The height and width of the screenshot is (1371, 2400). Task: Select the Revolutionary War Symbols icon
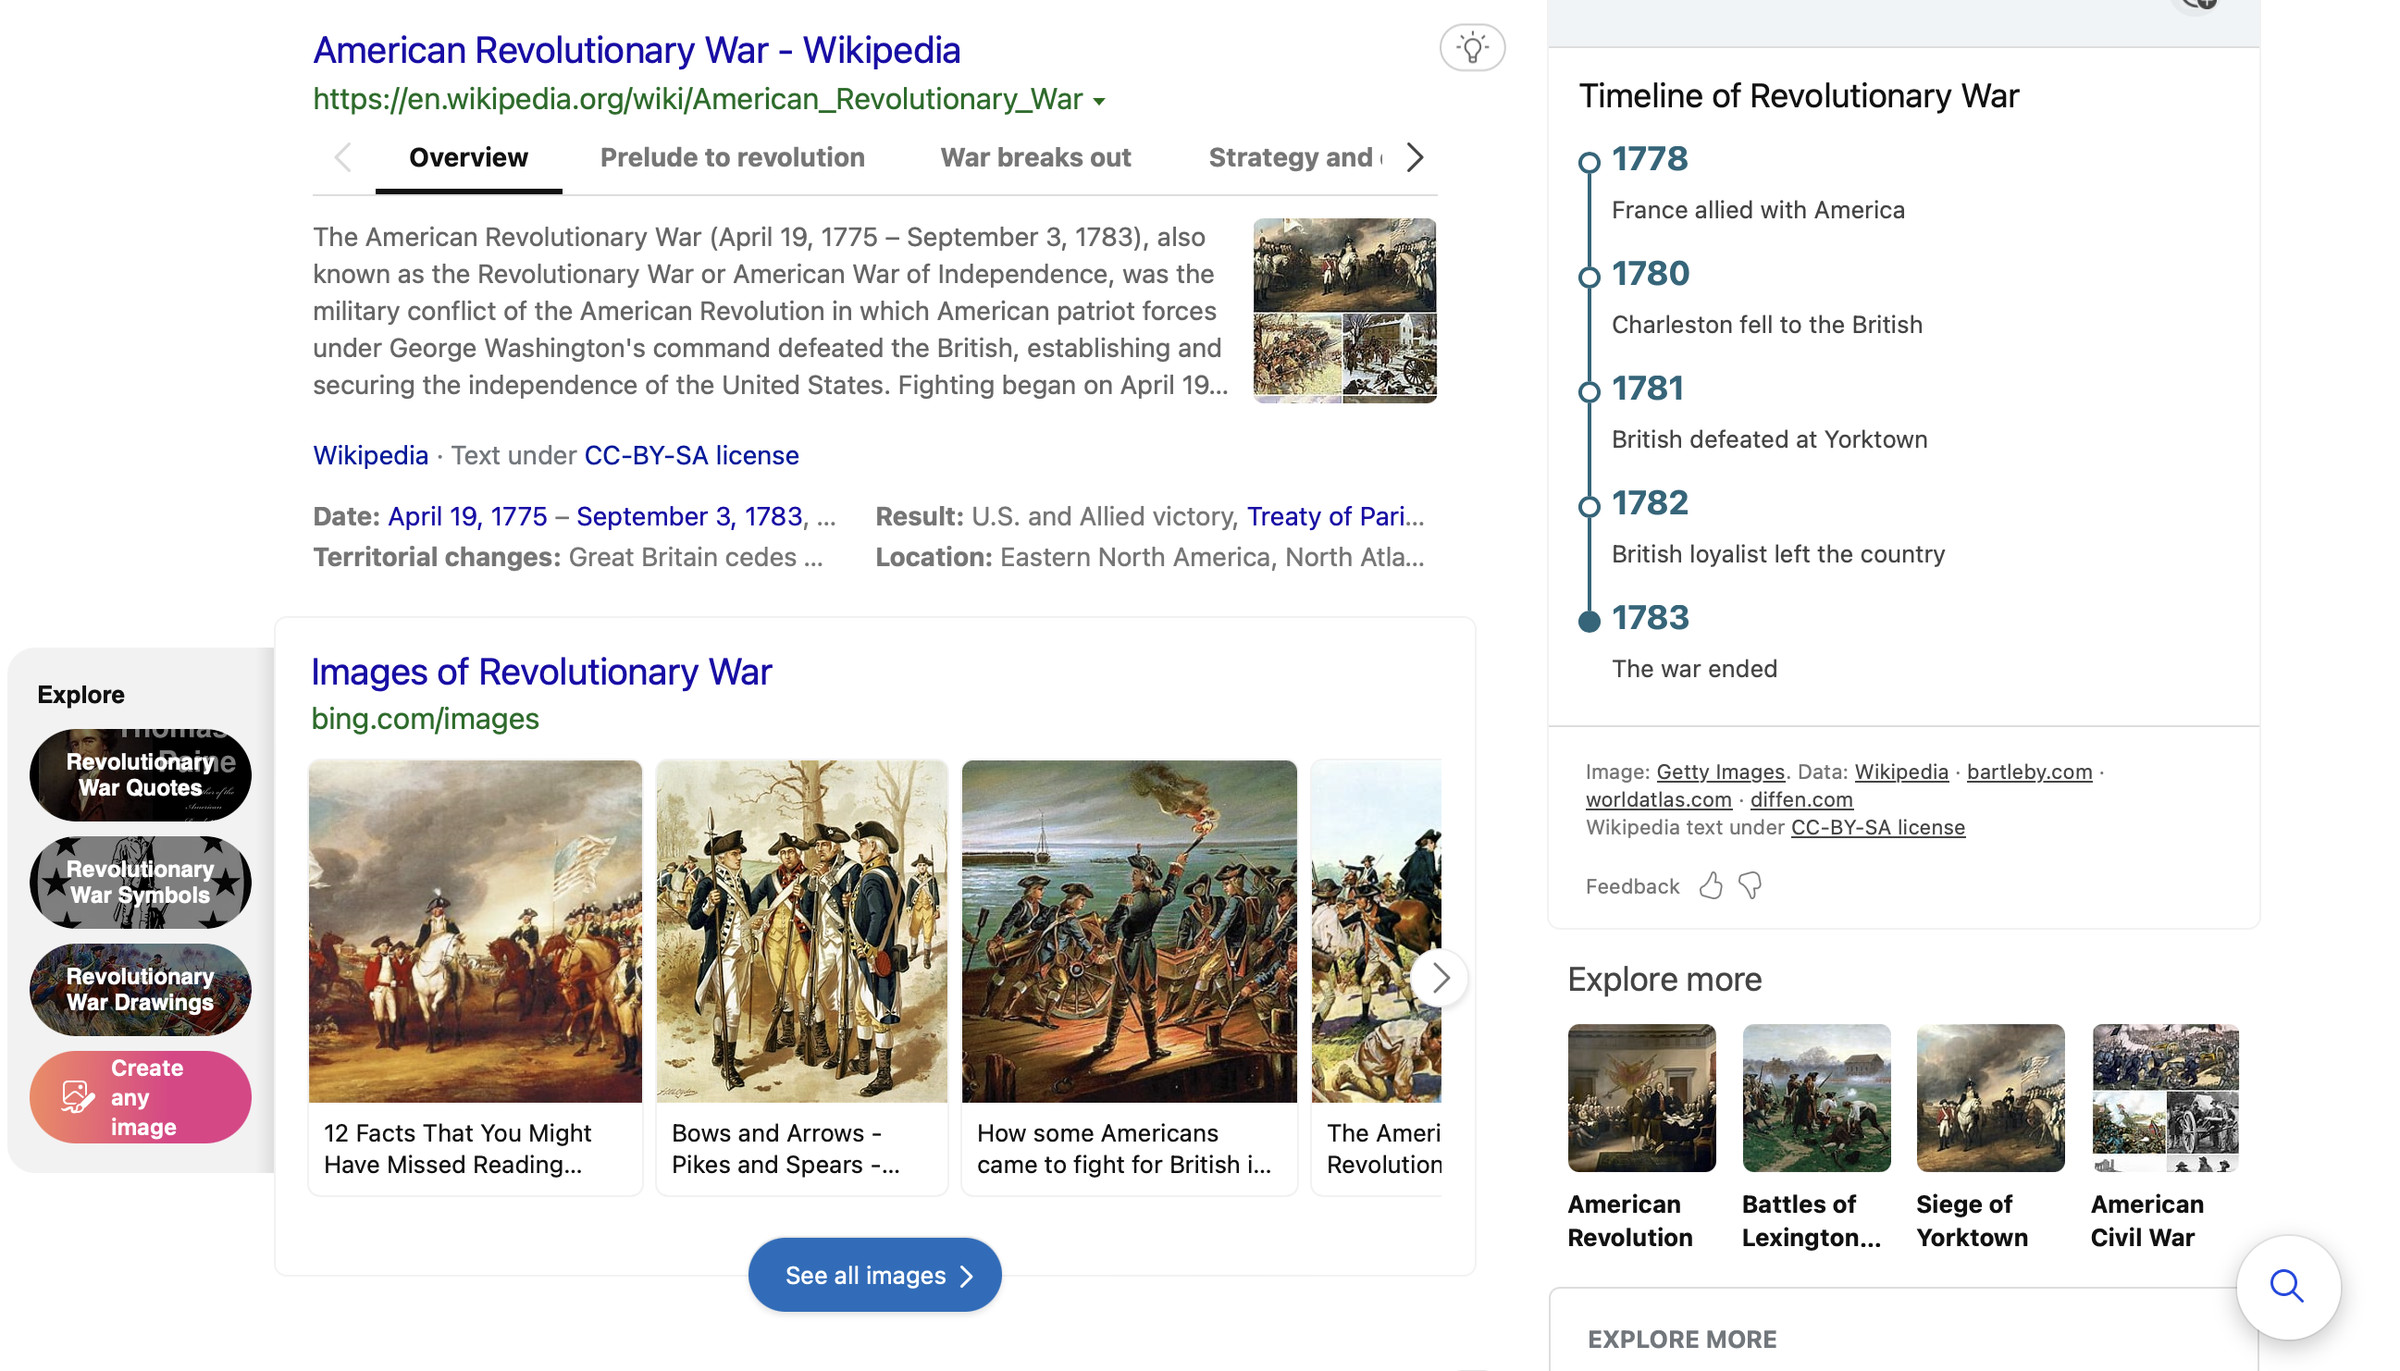coord(140,882)
